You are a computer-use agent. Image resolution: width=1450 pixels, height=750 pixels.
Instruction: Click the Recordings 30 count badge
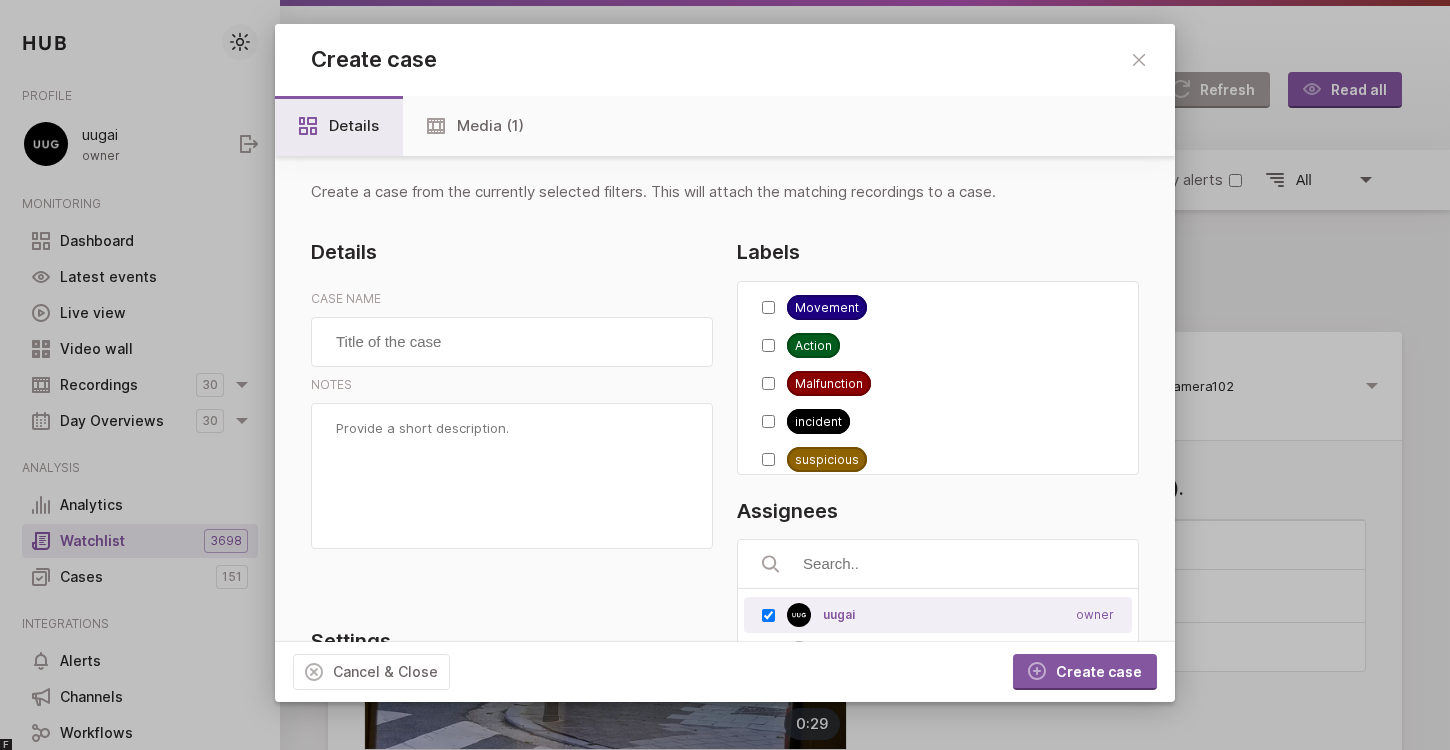(210, 385)
